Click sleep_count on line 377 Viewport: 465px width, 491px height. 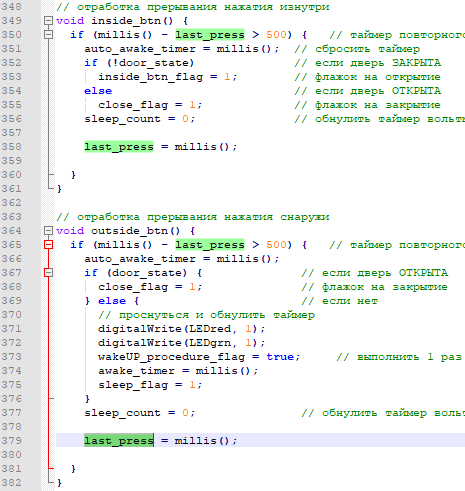pyautogui.click(x=122, y=413)
